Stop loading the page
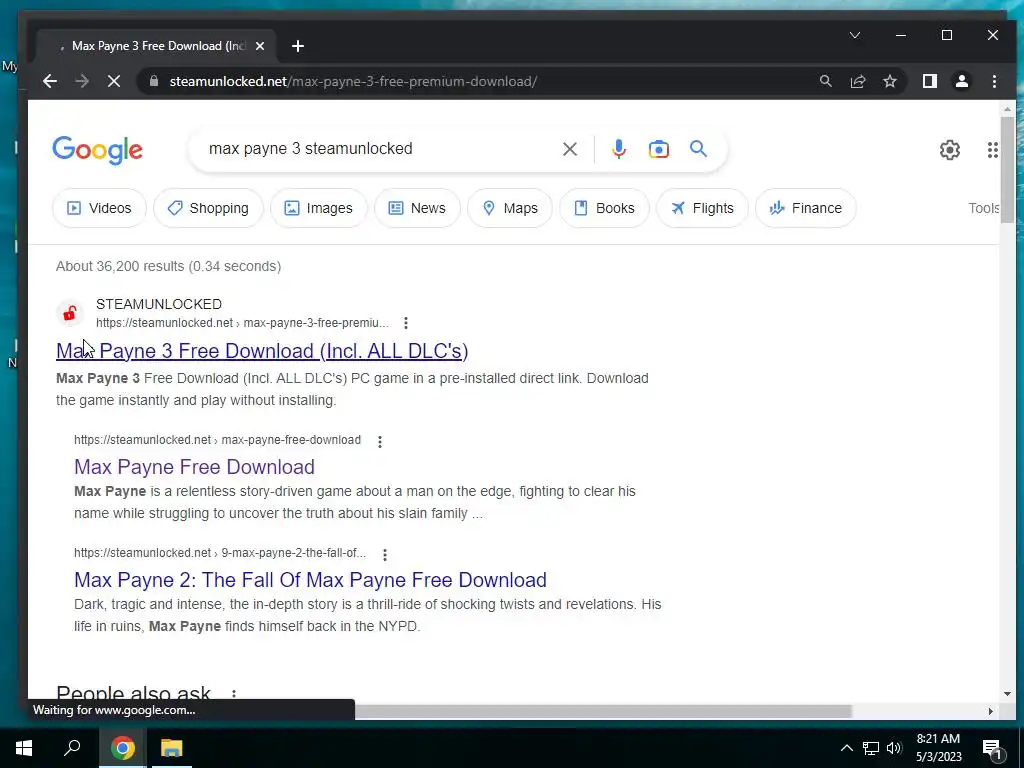Image resolution: width=1024 pixels, height=768 pixels. pyautogui.click(x=114, y=81)
